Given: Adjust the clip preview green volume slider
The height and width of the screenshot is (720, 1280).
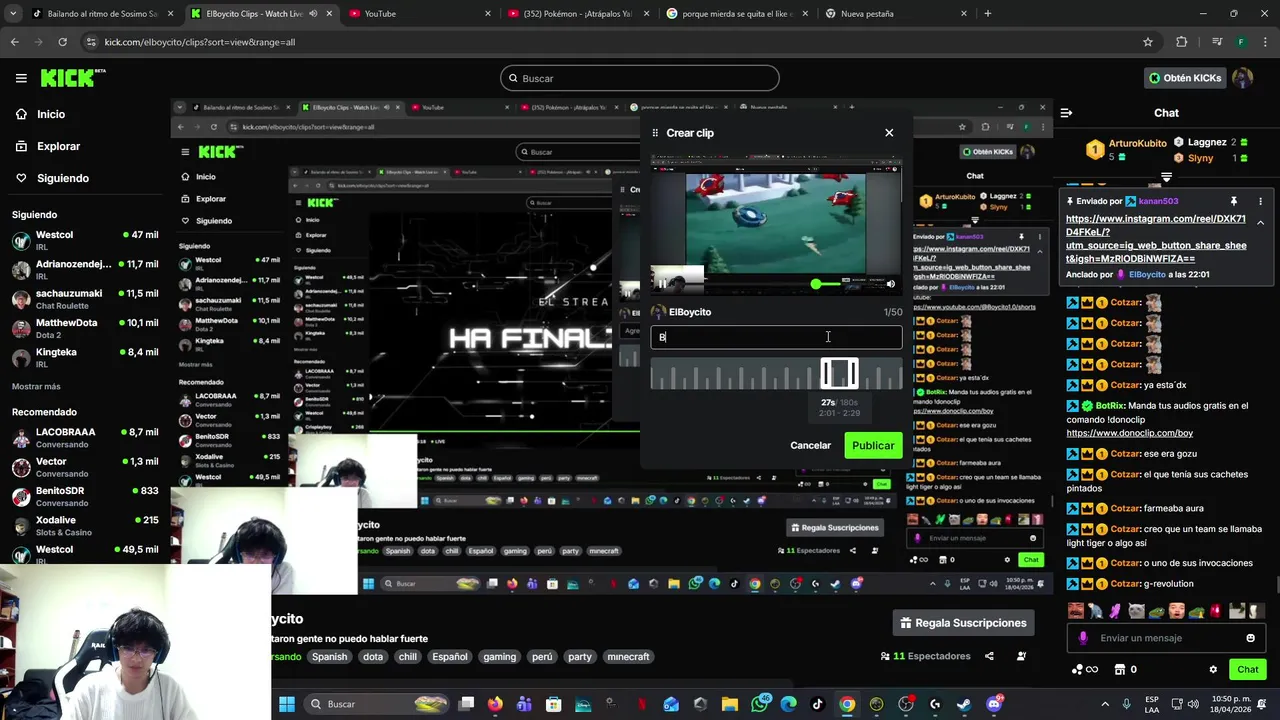Looking at the screenshot, I should pos(828,285).
